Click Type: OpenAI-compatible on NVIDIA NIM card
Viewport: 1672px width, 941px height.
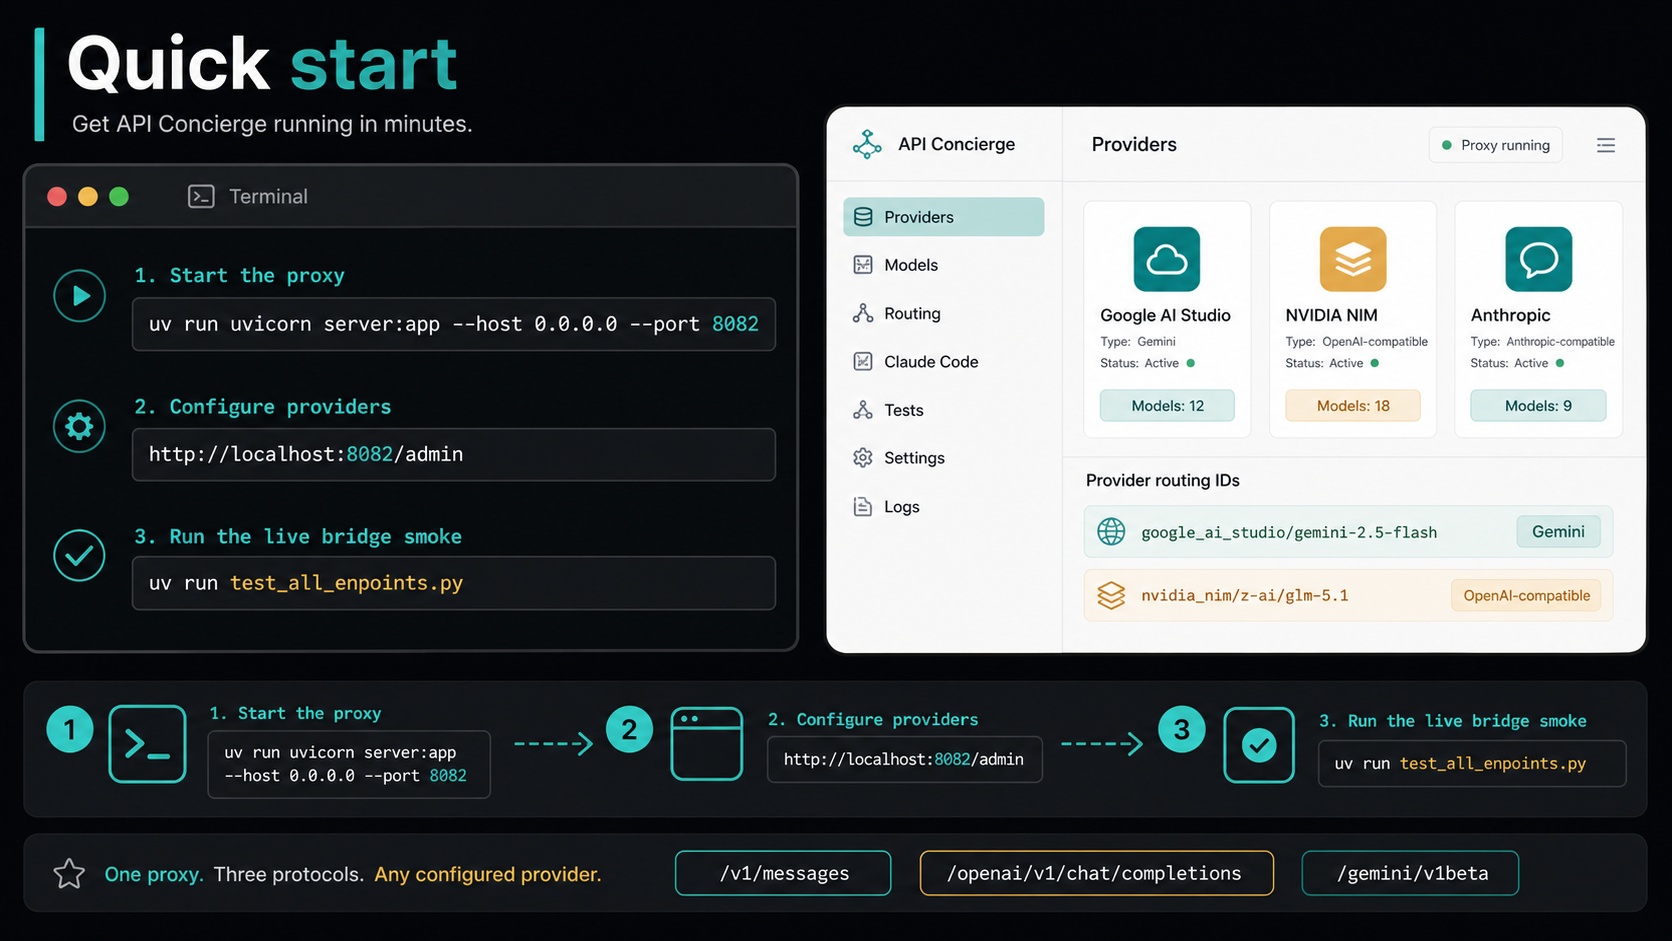pos(1356,341)
